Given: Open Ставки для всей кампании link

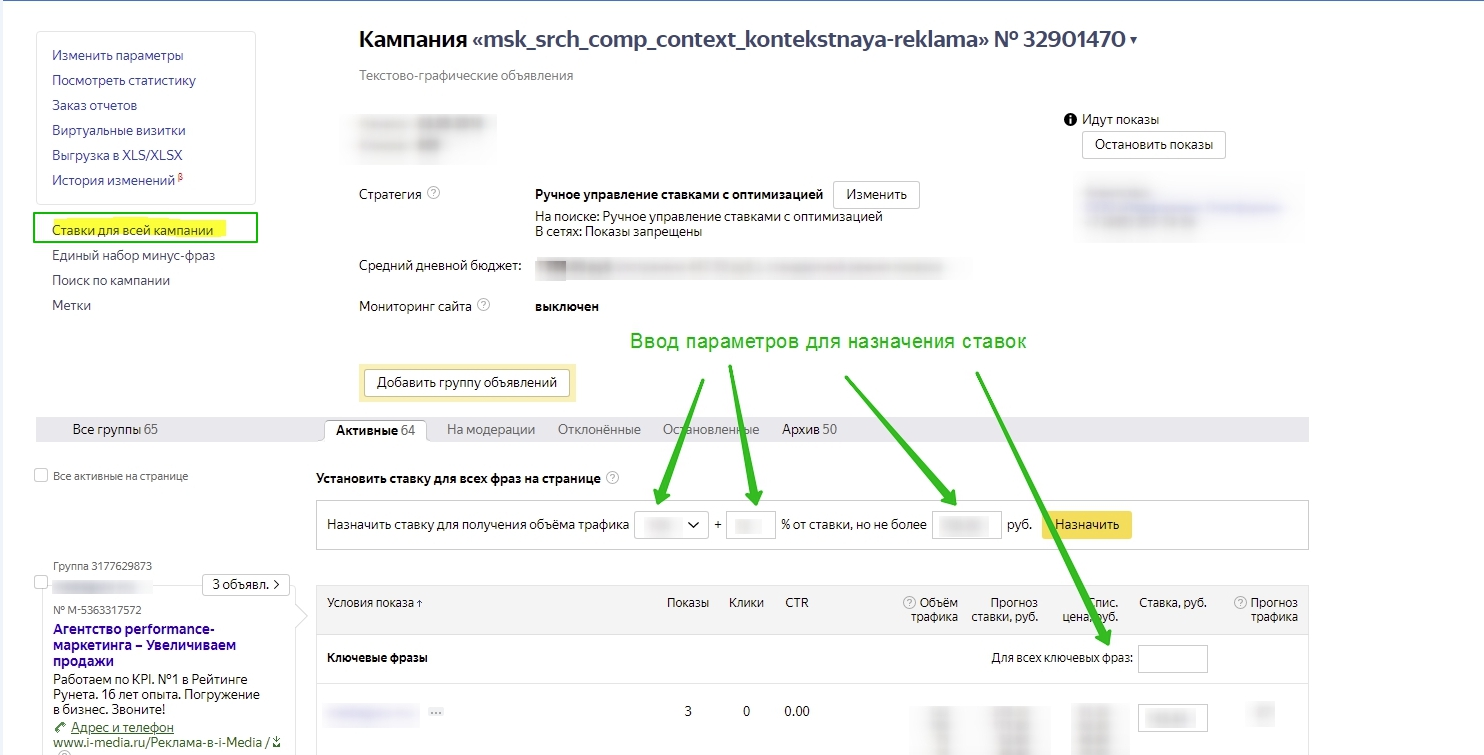Looking at the screenshot, I should 132,230.
